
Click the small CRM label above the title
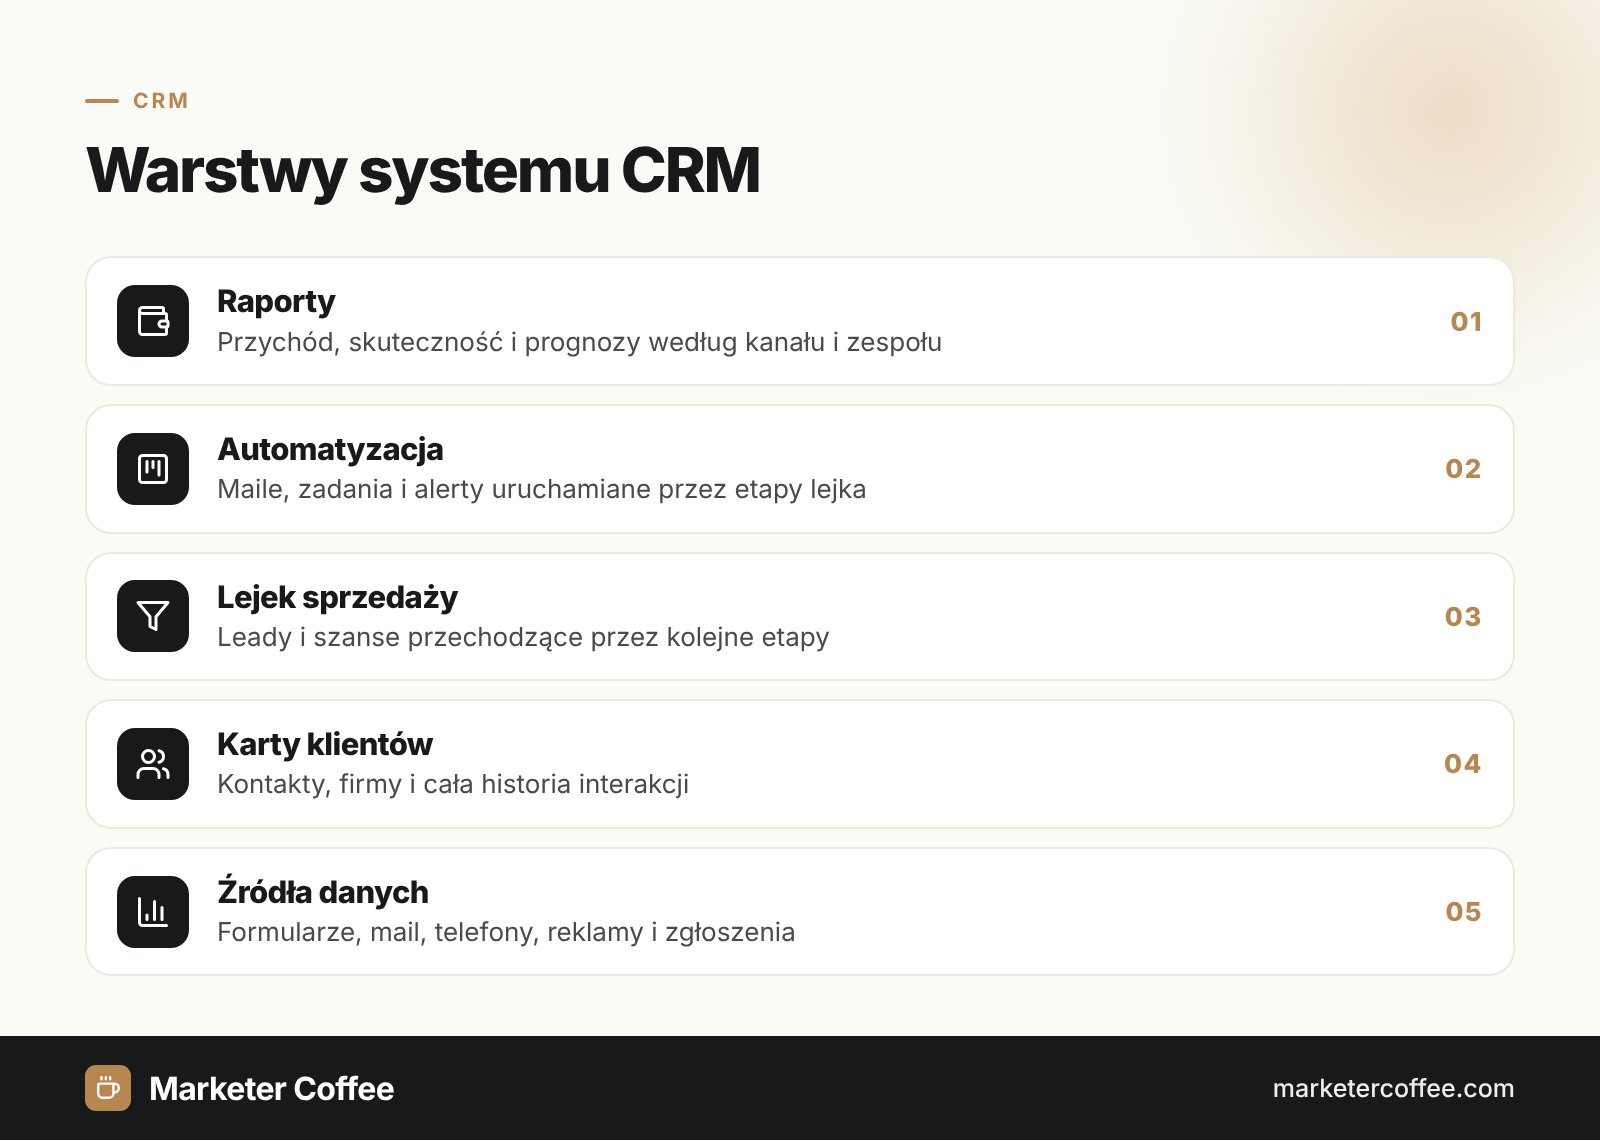pyautogui.click(x=161, y=101)
